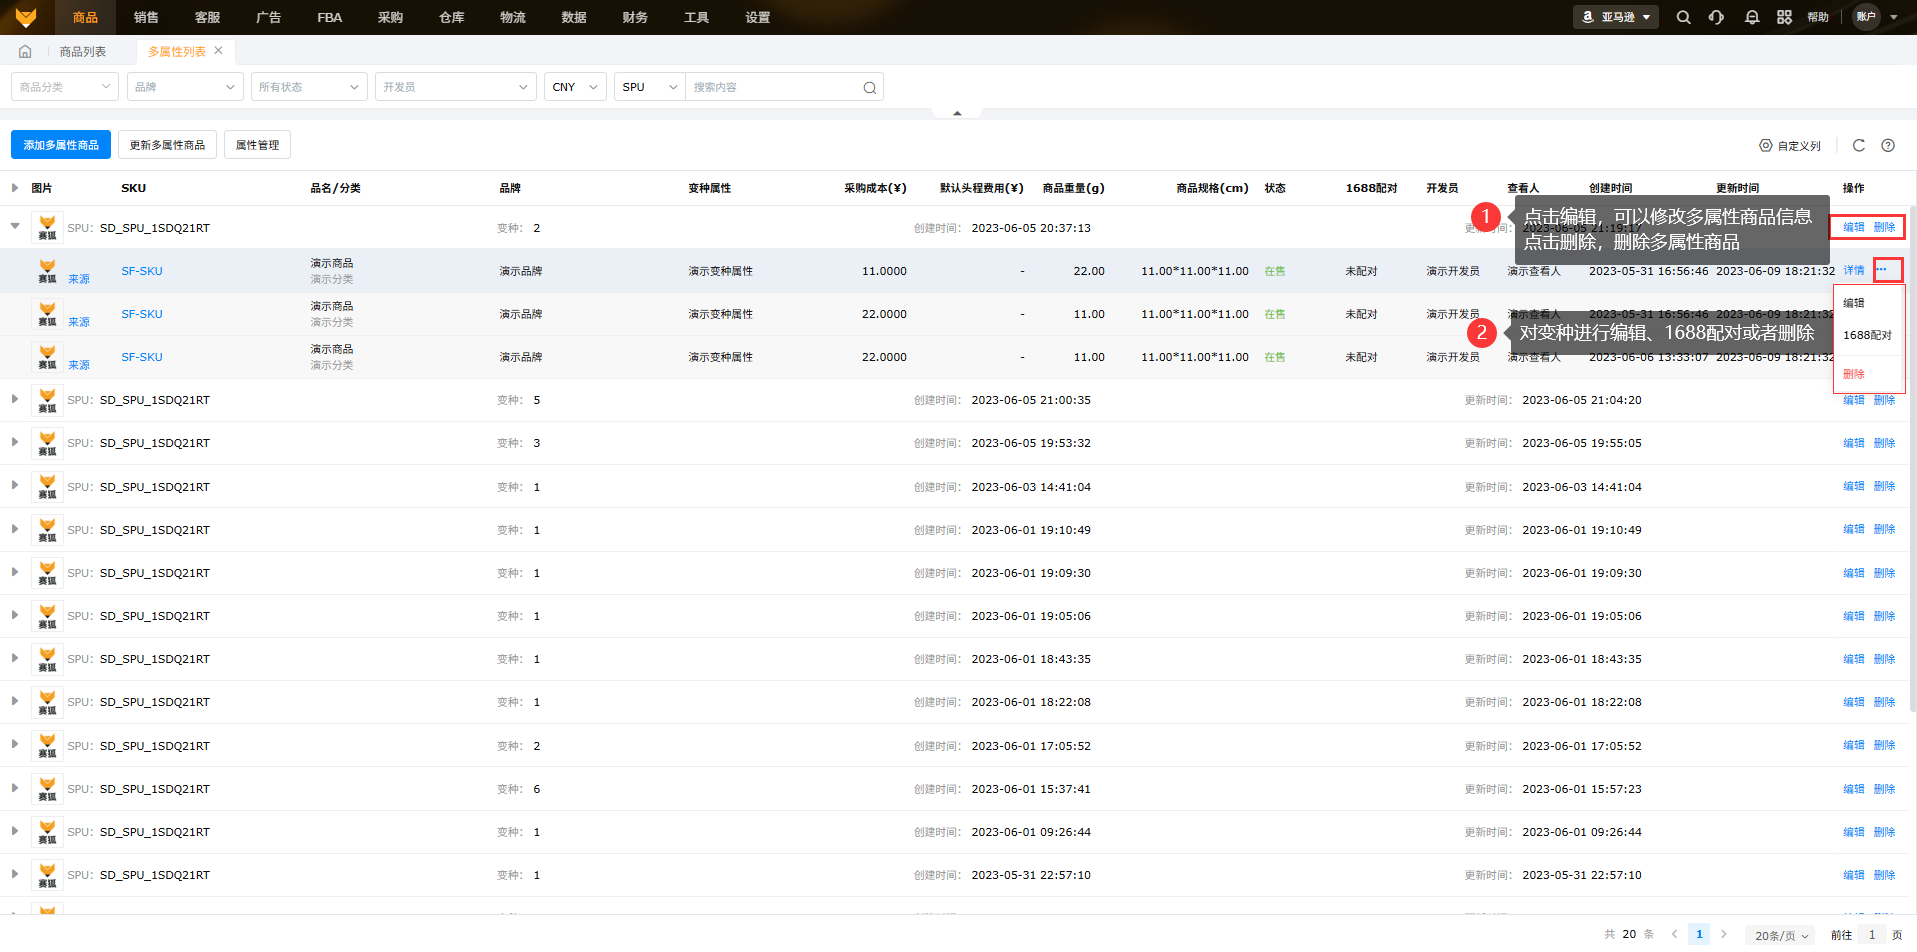Click the search magnifier icon in top bar
The width and height of the screenshot is (1917, 952).
pyautogui.click(x=1683, y=17)
